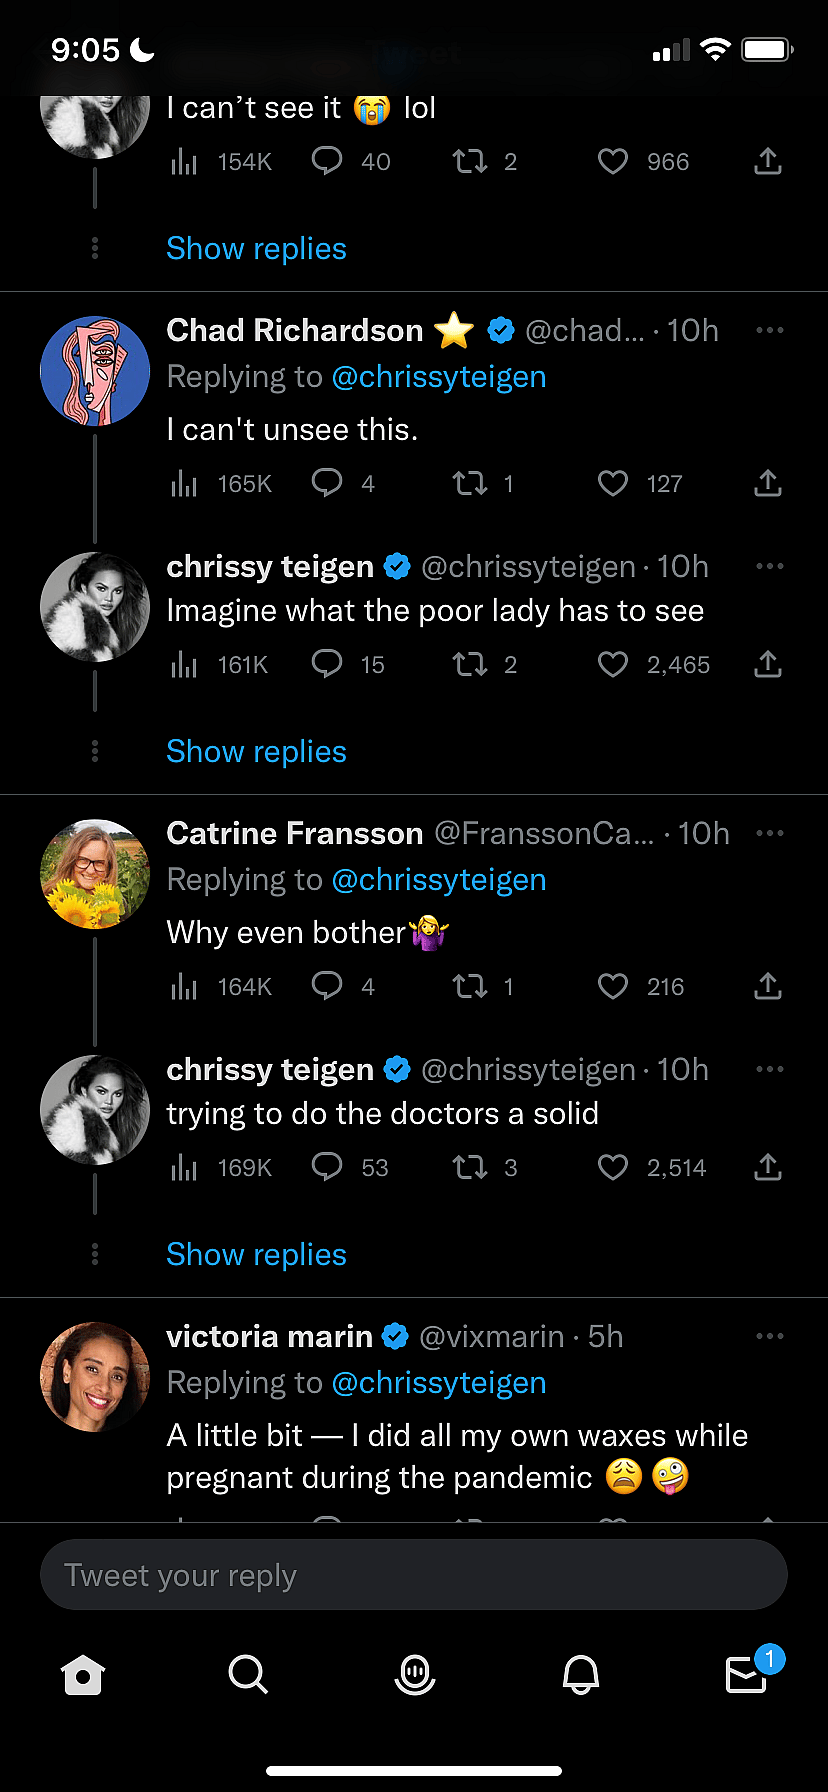Open the Spaces microphone tab
Screen dimensions: 828x1792
click(x=414, y=1674)
